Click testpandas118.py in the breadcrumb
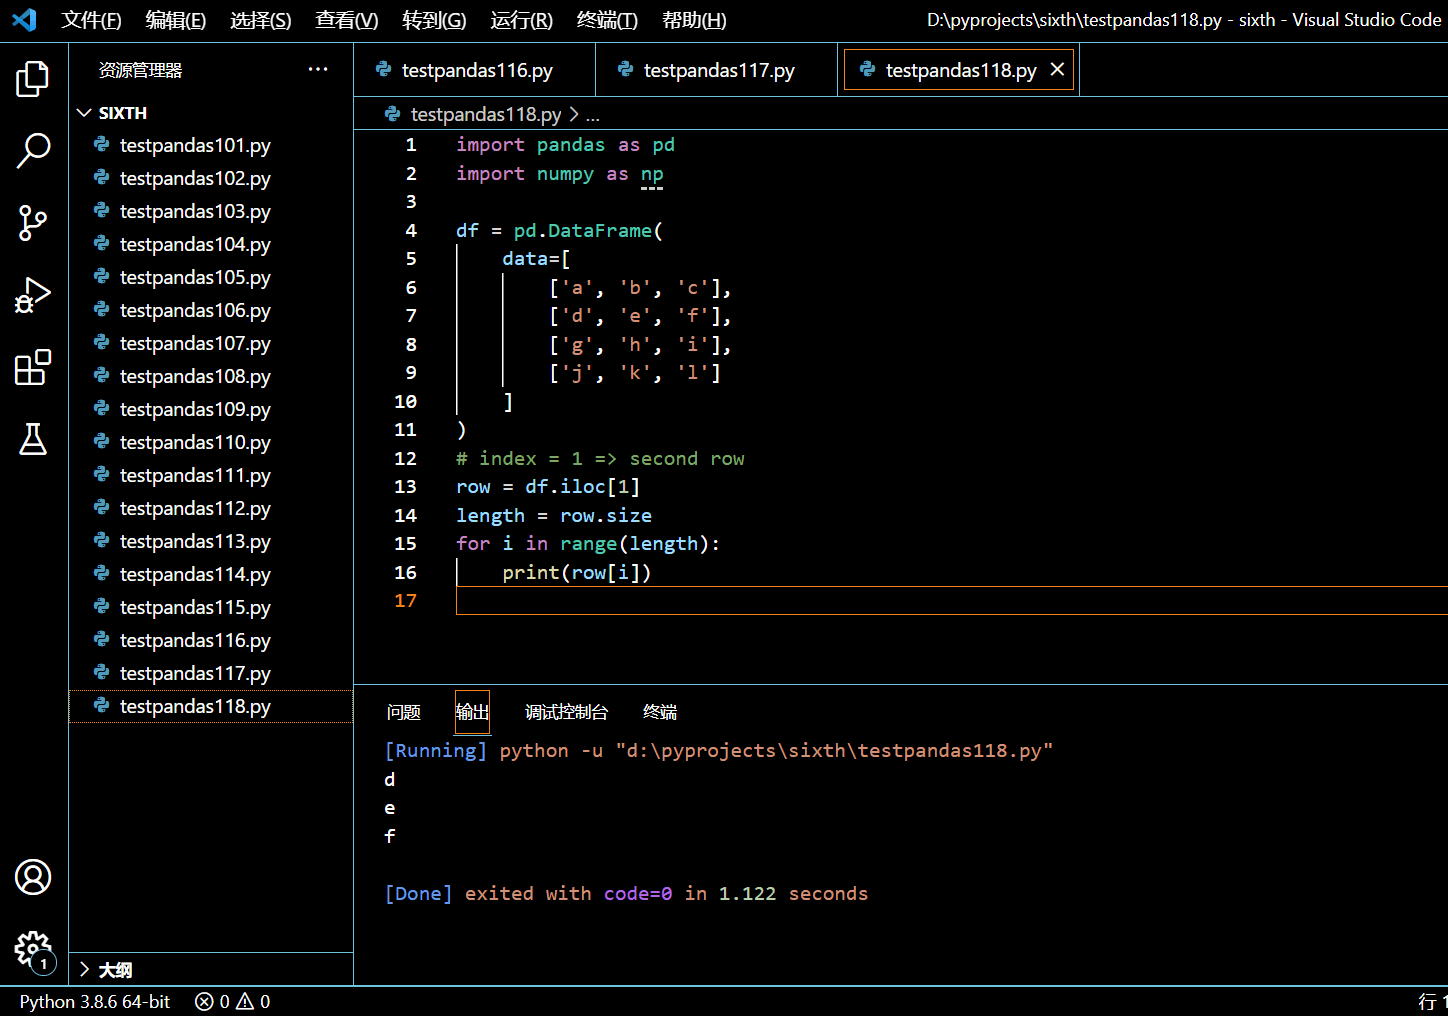The width and height of the screenshot is (1448, 1016). pyautogui.click(x=485, y=114)
